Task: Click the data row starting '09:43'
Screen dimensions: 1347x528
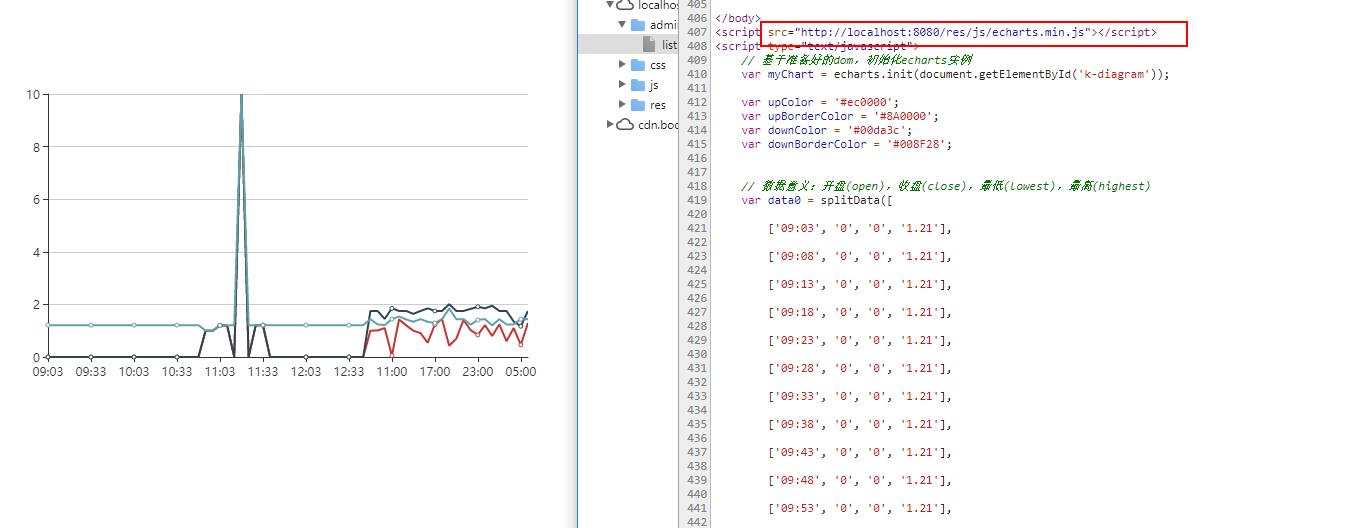Action: [860, 452]
